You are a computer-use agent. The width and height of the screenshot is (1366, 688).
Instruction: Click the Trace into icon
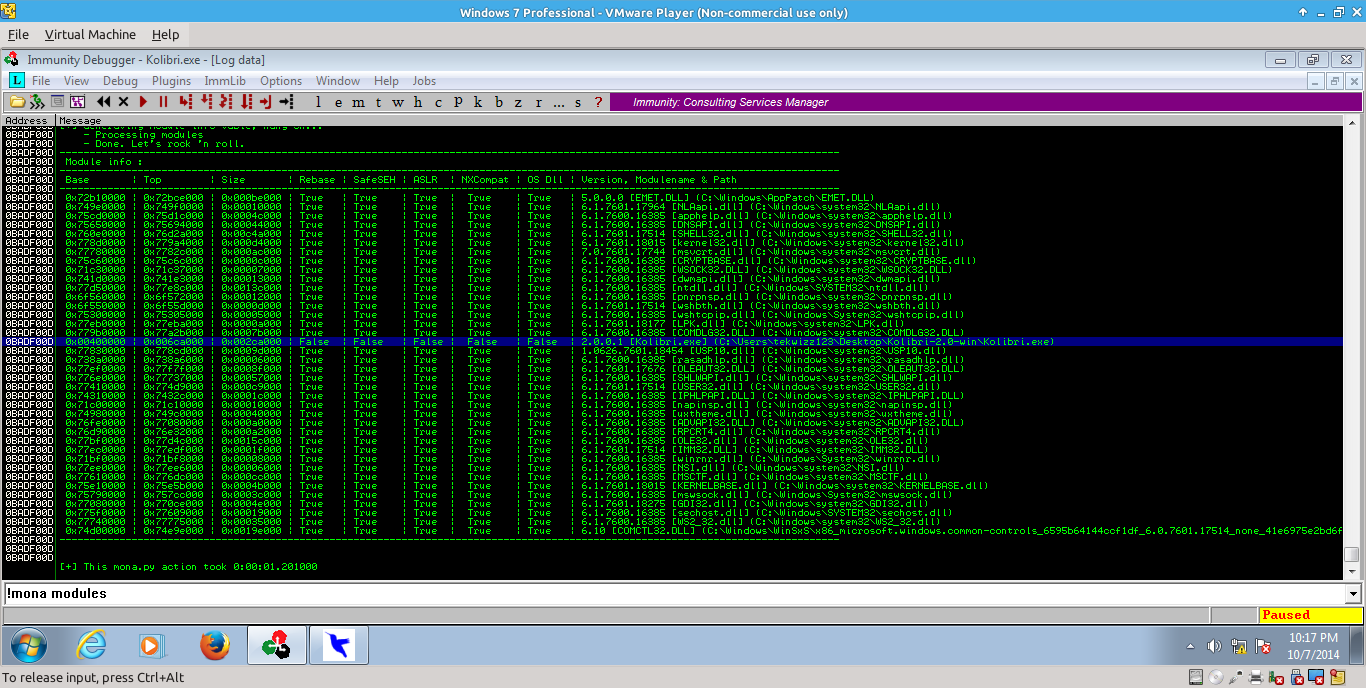226,102
